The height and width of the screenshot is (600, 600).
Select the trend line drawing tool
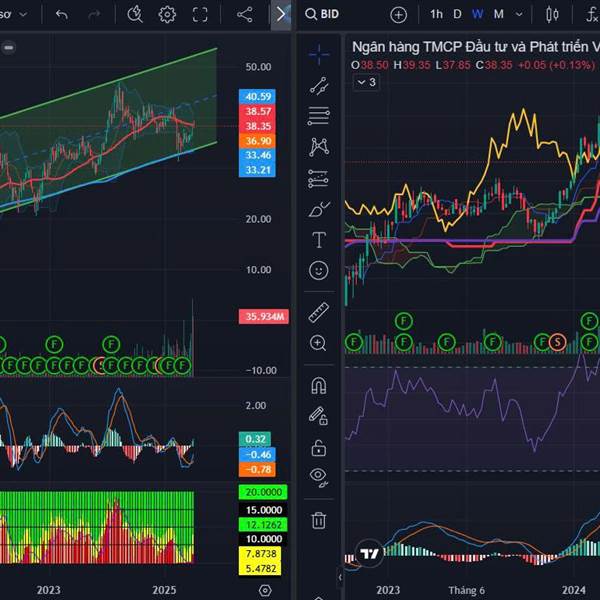coord(319,85)
